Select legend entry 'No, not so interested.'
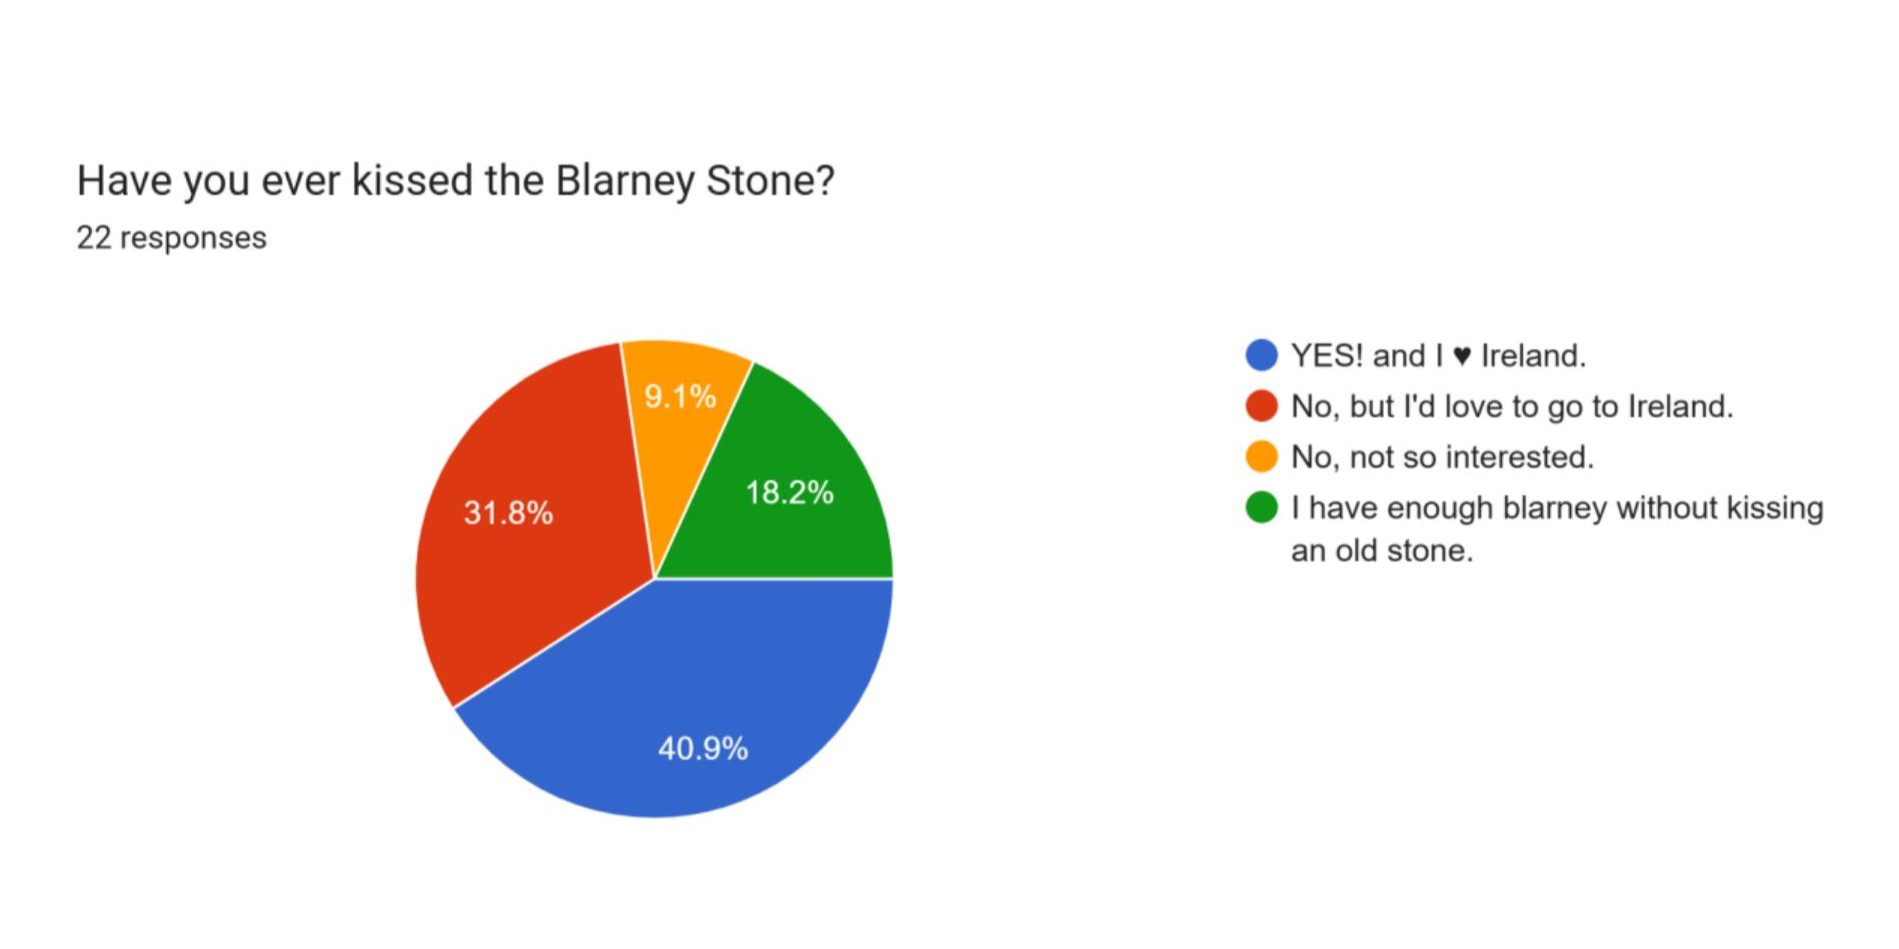 (x=1442, y=457)
